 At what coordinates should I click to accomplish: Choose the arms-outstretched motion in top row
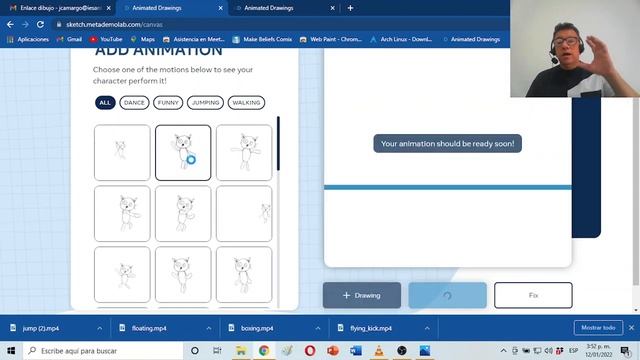pos(244,153)
